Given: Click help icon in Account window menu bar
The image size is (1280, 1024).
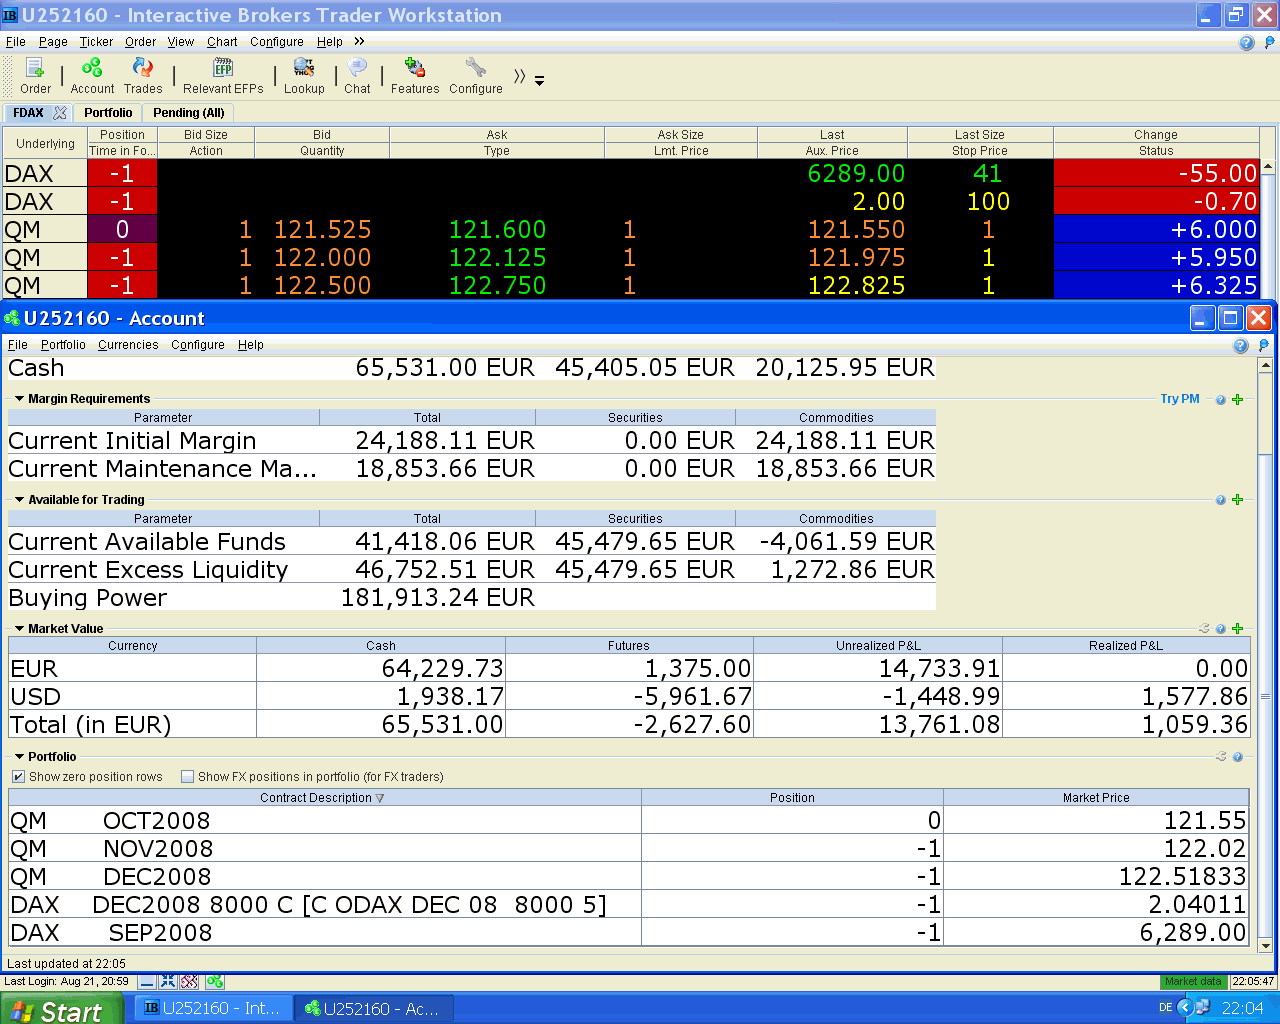Looking at the screenshot, I should pos(1241,345).
